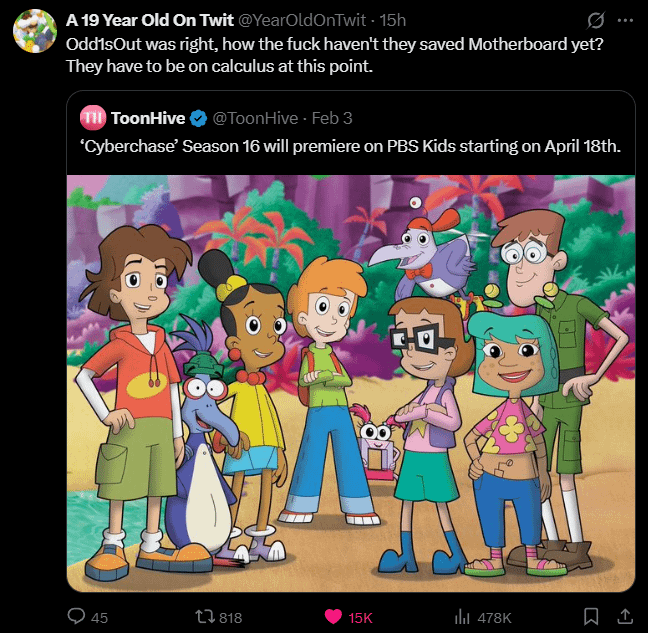Click the 478K views count
Image resolution: width=648 pixels, height=633 pixels.
tap(494, 618)
